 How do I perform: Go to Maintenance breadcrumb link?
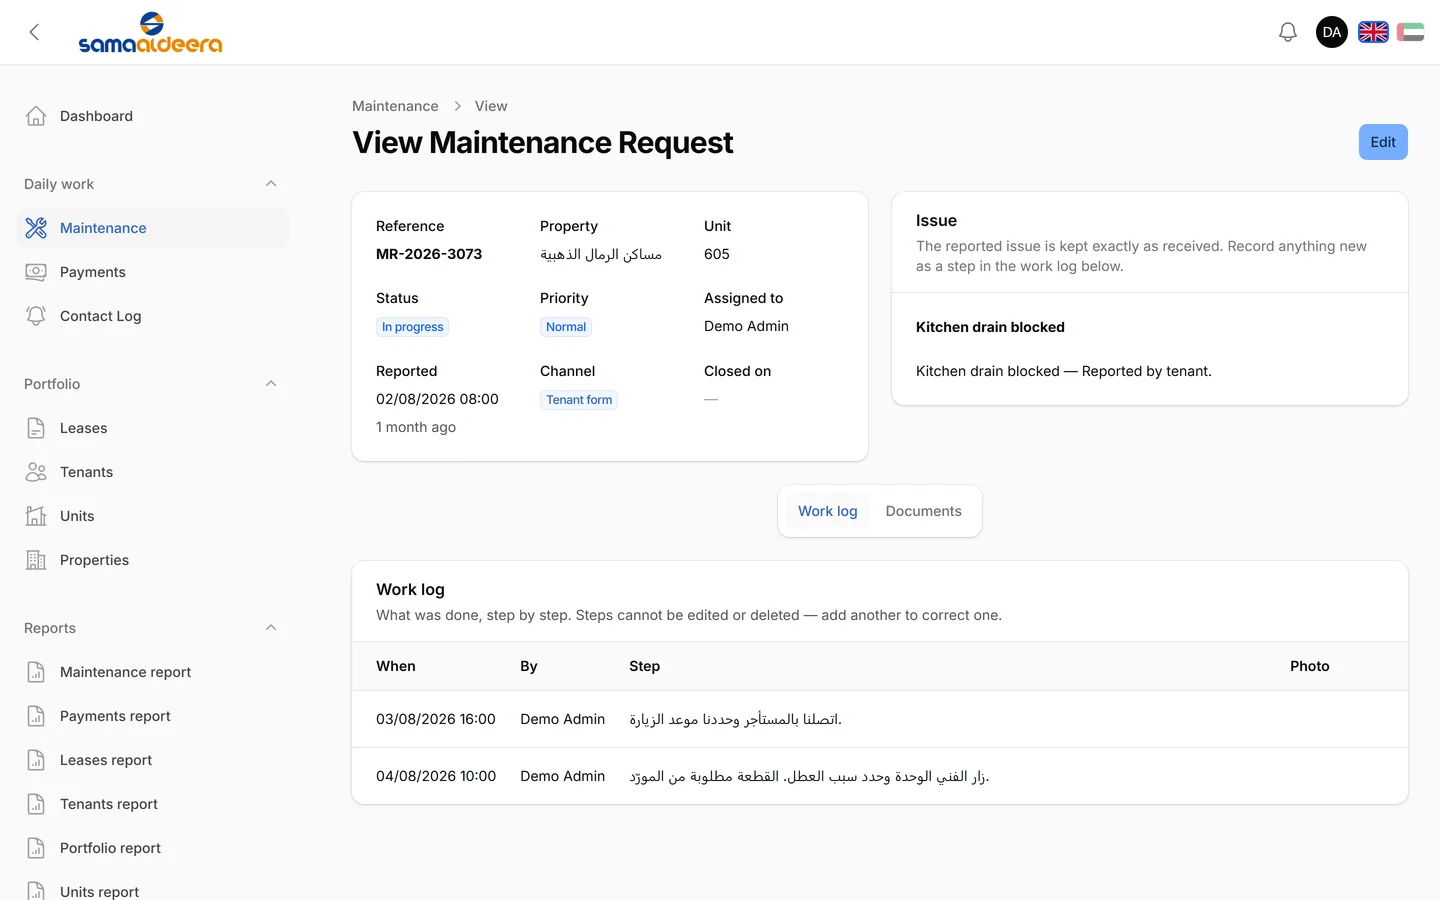[395, 106]
